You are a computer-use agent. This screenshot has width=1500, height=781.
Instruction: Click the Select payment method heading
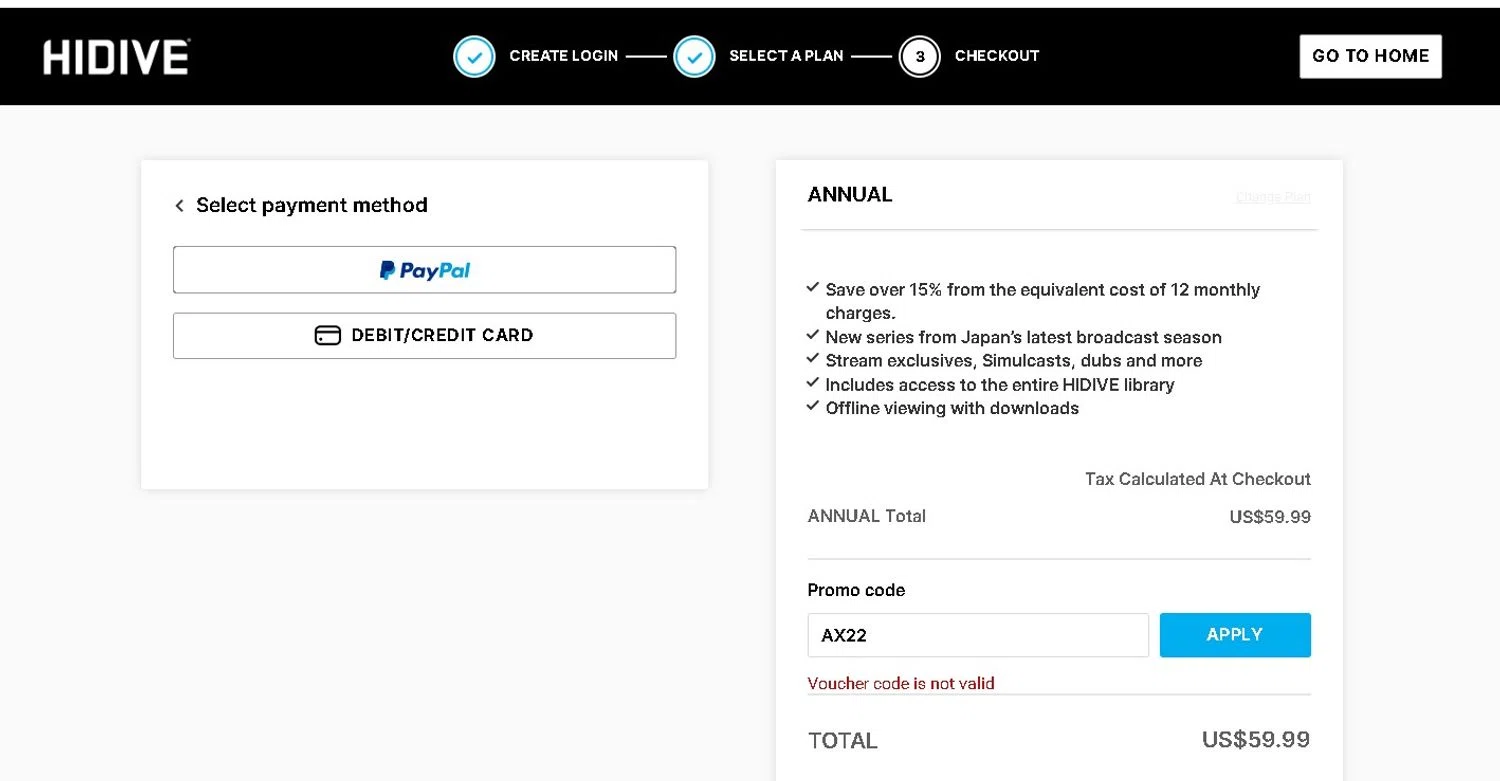312,205
